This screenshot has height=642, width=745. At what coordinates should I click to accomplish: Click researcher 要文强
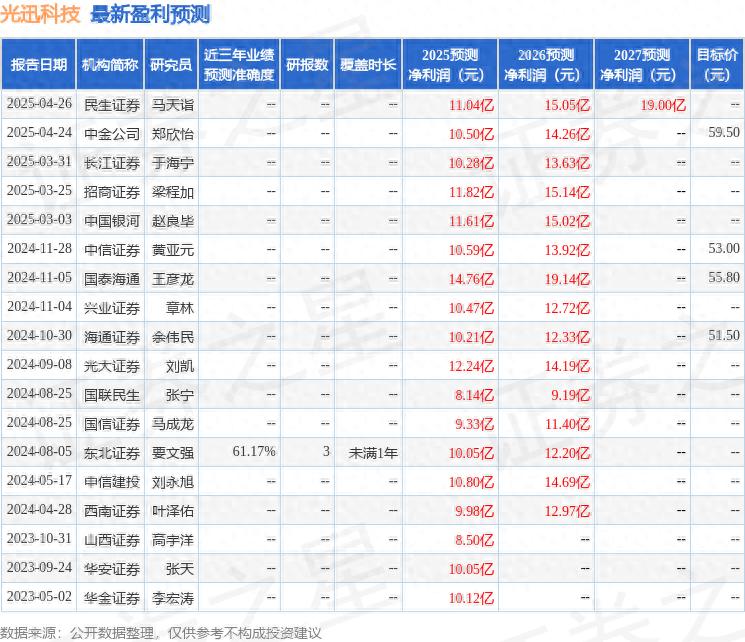tap(172, 452)
